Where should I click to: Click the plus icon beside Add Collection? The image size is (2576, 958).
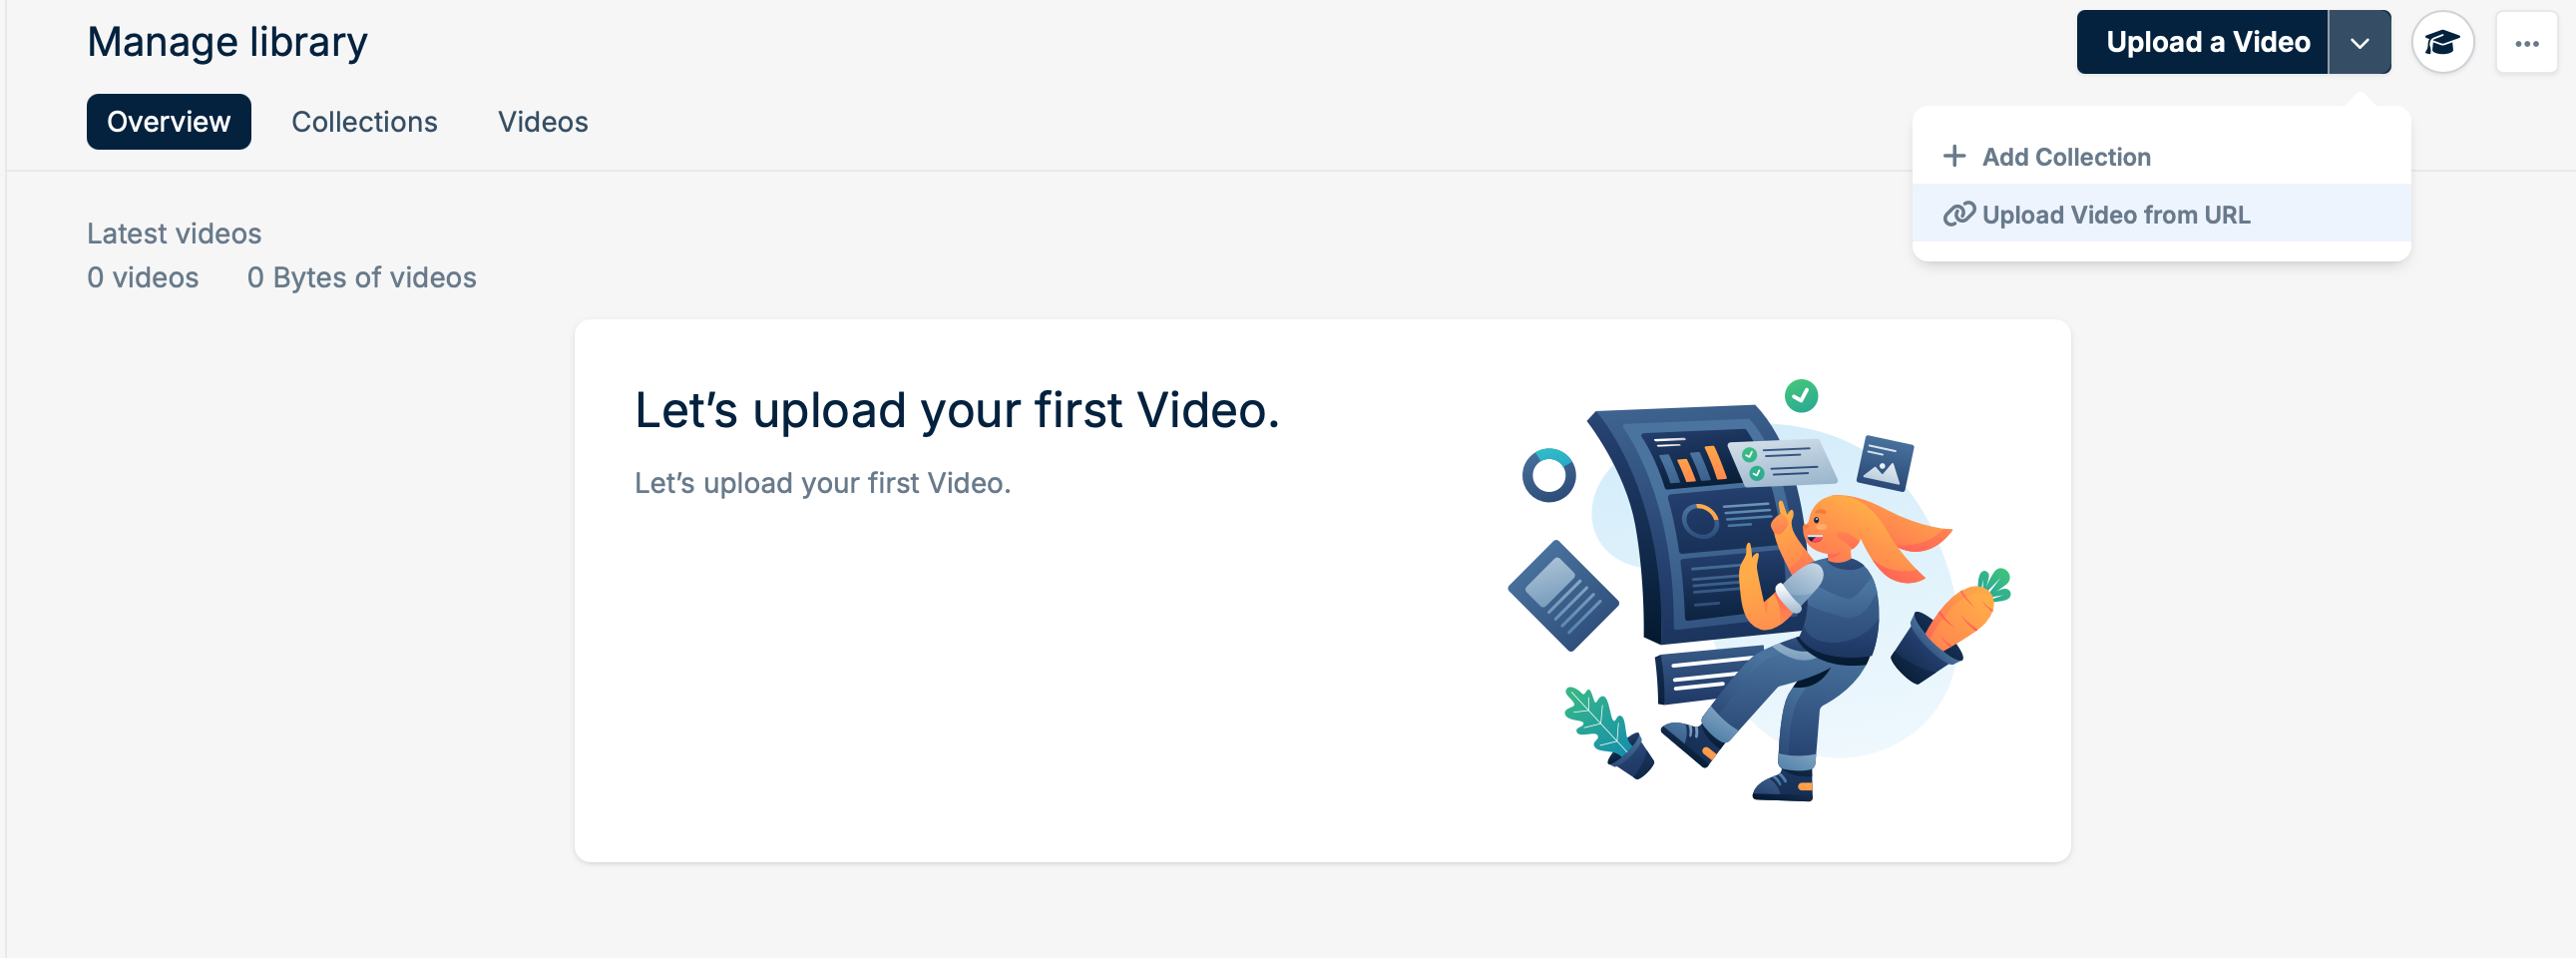(x=1953, y=157)
